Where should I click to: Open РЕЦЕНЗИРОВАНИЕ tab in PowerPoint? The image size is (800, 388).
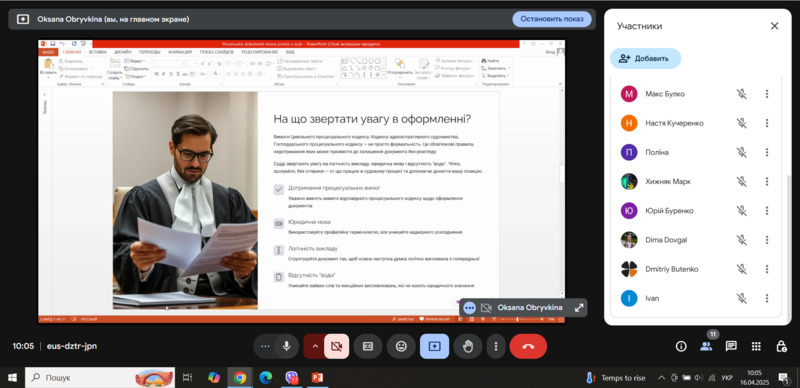coord(260,52)
